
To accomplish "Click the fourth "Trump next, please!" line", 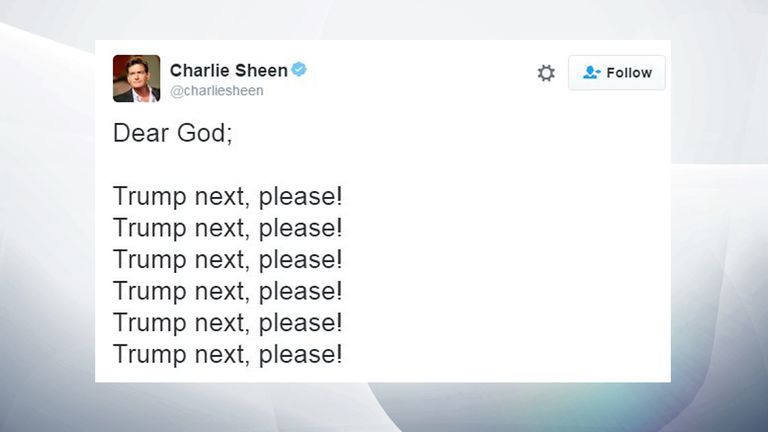I will click(228, 291).
